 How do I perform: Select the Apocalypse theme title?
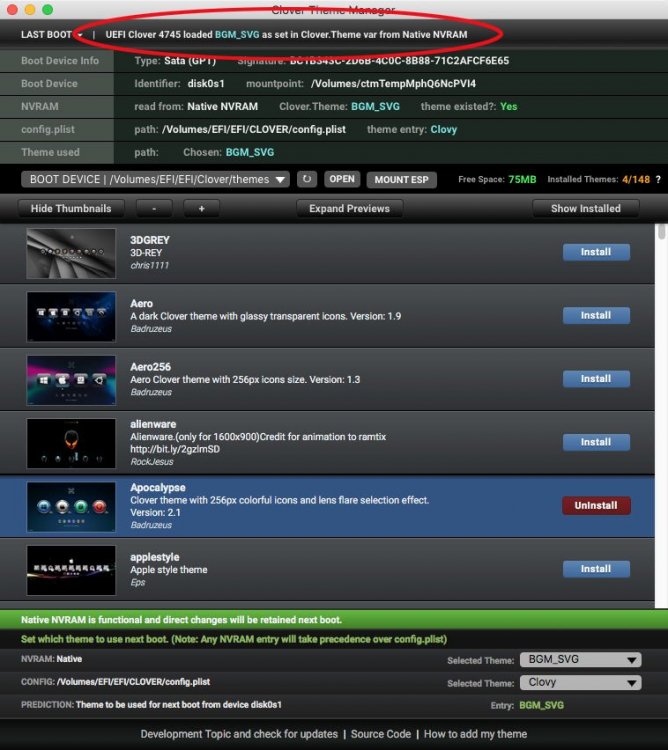point(158,487)
